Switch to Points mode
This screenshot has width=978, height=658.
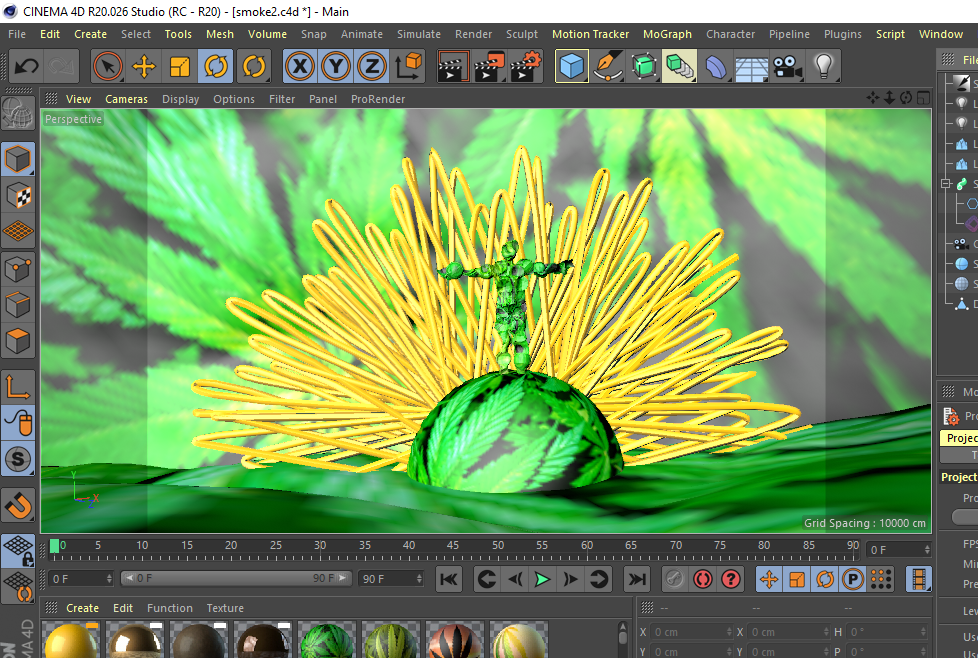17,269
